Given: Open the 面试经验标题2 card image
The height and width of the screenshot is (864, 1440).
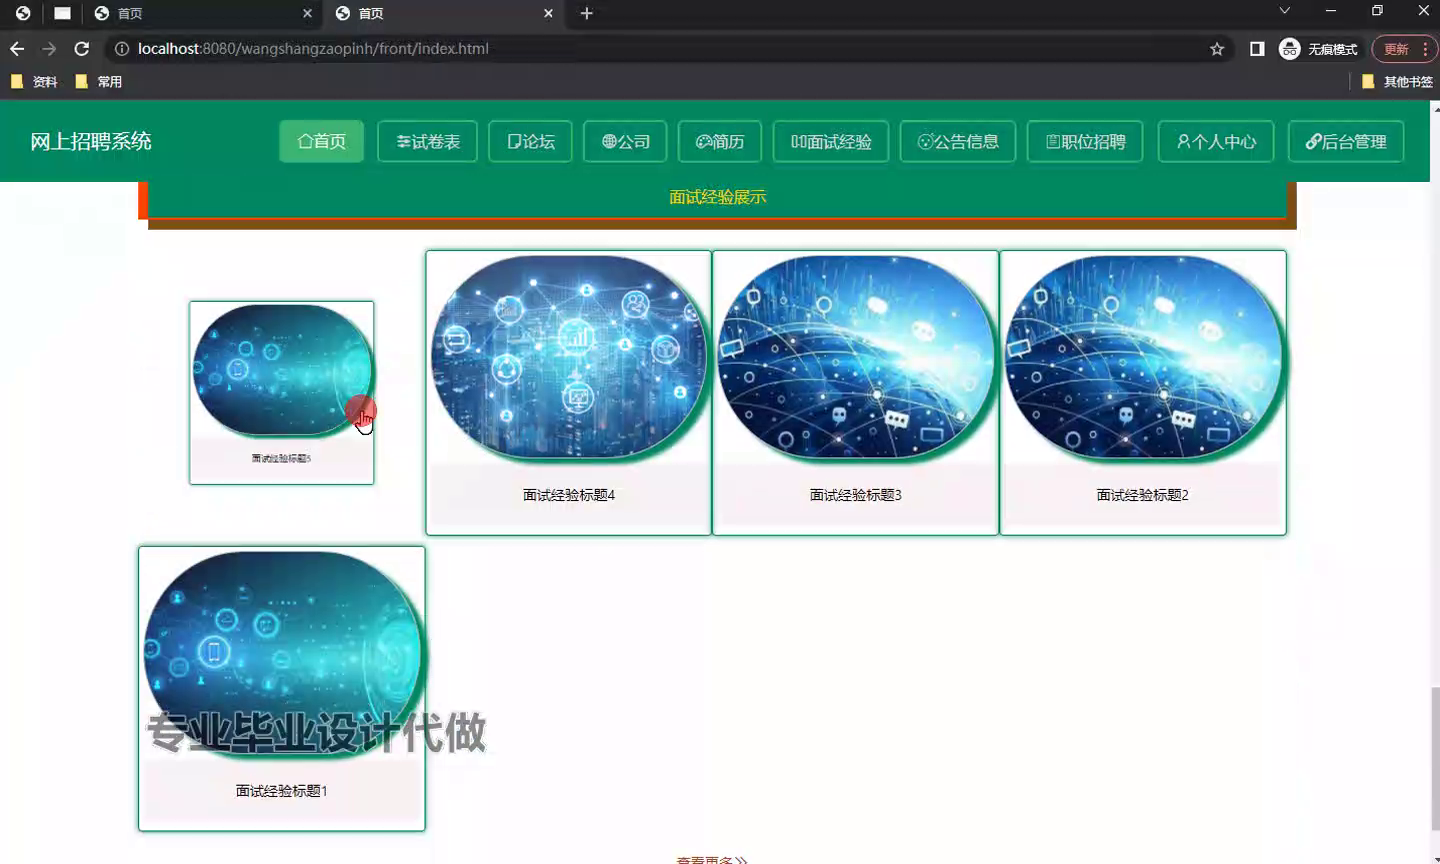Looking at the screenshot, I should point(1143,358).
